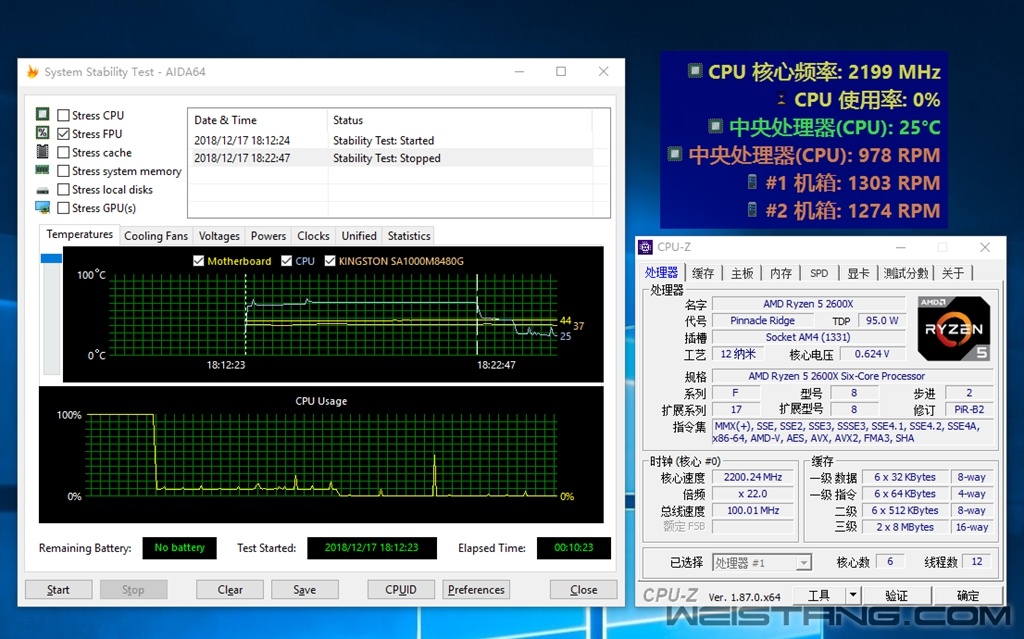Click the Save button

[x=304, y=589]
